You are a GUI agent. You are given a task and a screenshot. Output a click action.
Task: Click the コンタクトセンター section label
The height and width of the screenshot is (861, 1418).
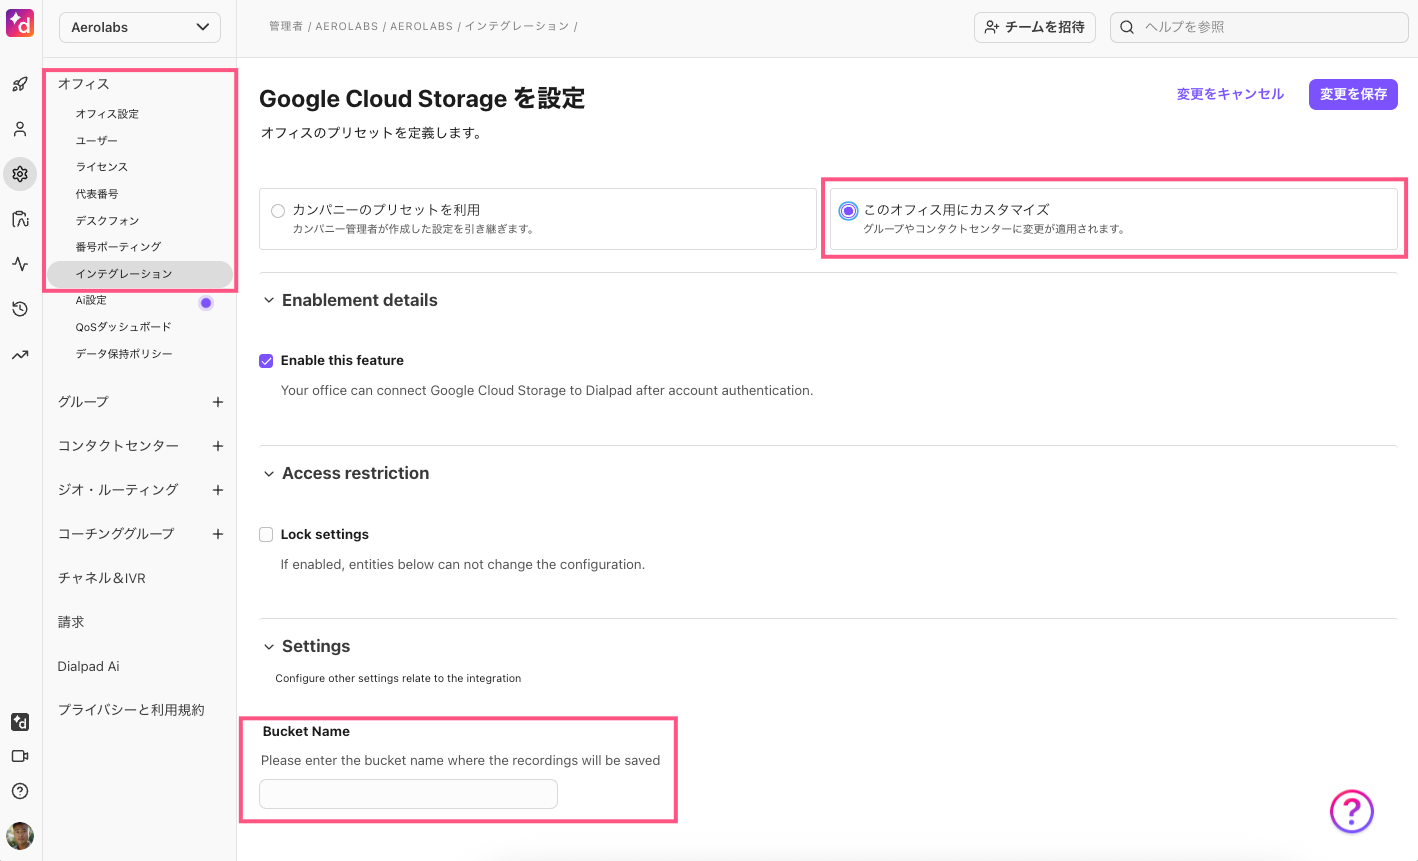click(118, 446)
